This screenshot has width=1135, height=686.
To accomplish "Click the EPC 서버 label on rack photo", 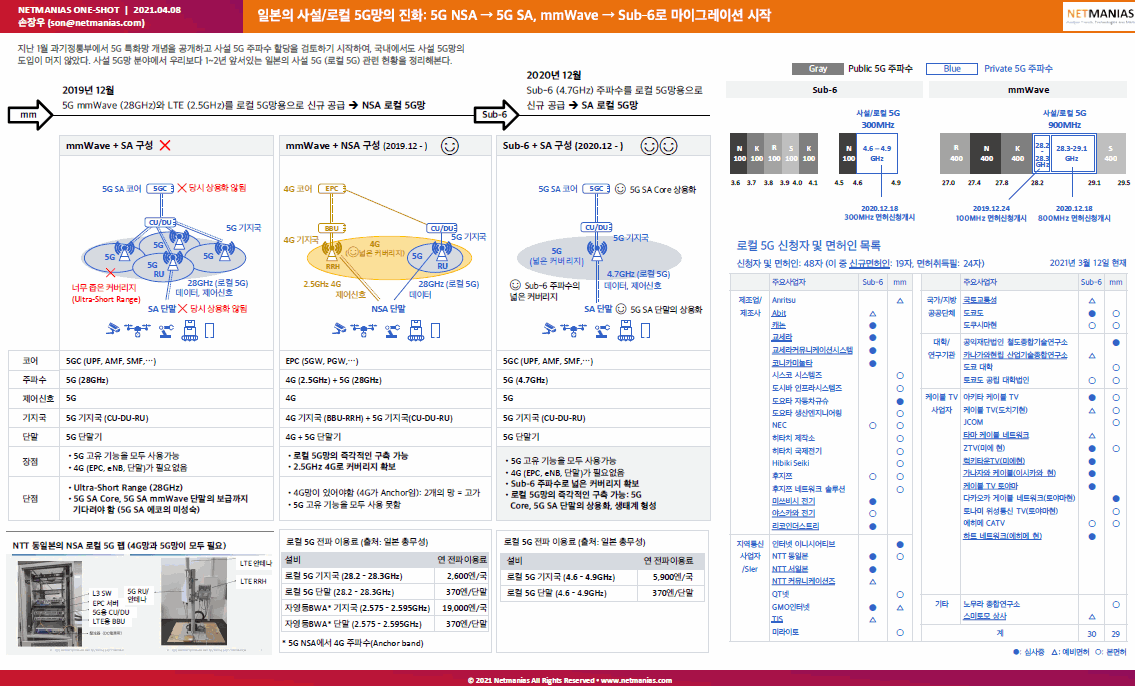I will tap(106, 603).
